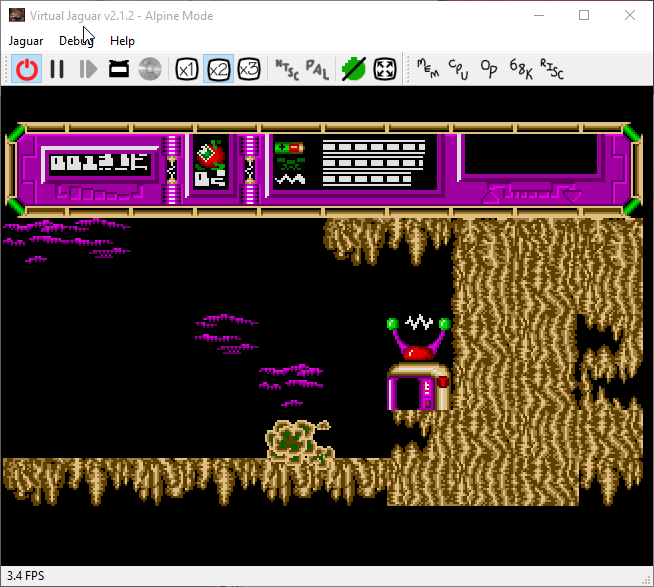The width and height of the screenshot is (654, 587).
Task: Click the red Power button in toolbar
Action: (x=27, y=69)
